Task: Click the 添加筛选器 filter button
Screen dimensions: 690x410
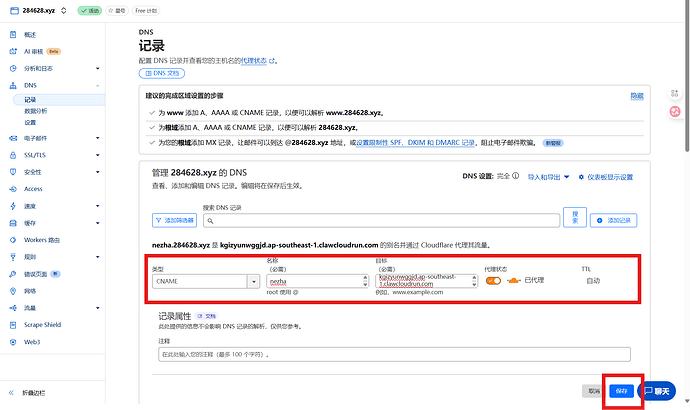Action: (174, 220)
